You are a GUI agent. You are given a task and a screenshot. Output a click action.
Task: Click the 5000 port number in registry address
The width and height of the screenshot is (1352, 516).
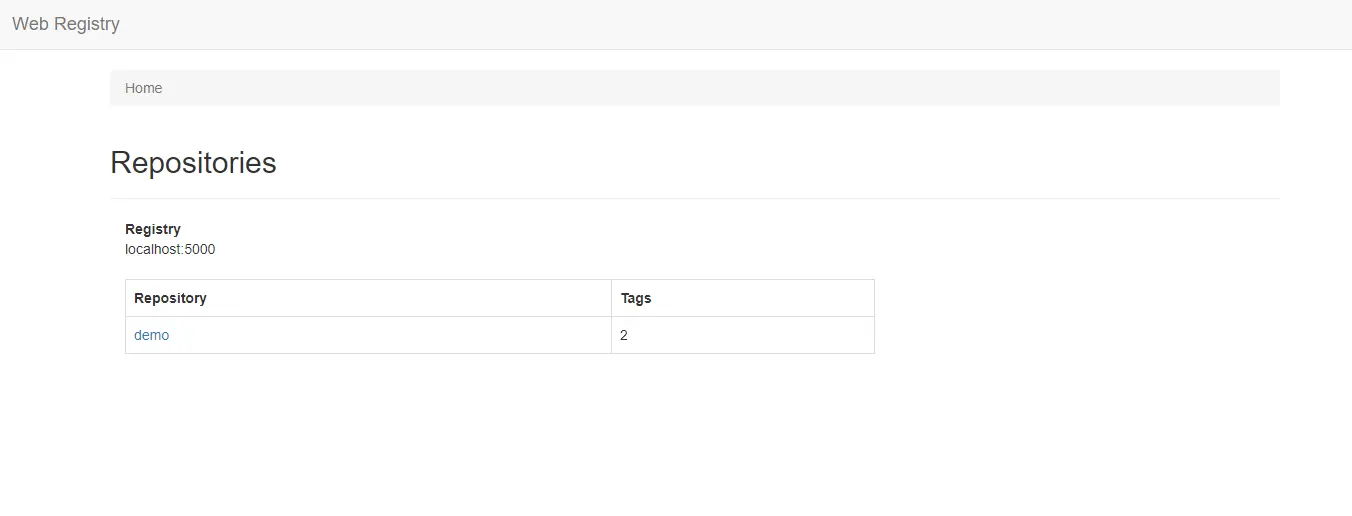(x=200, y=249)
